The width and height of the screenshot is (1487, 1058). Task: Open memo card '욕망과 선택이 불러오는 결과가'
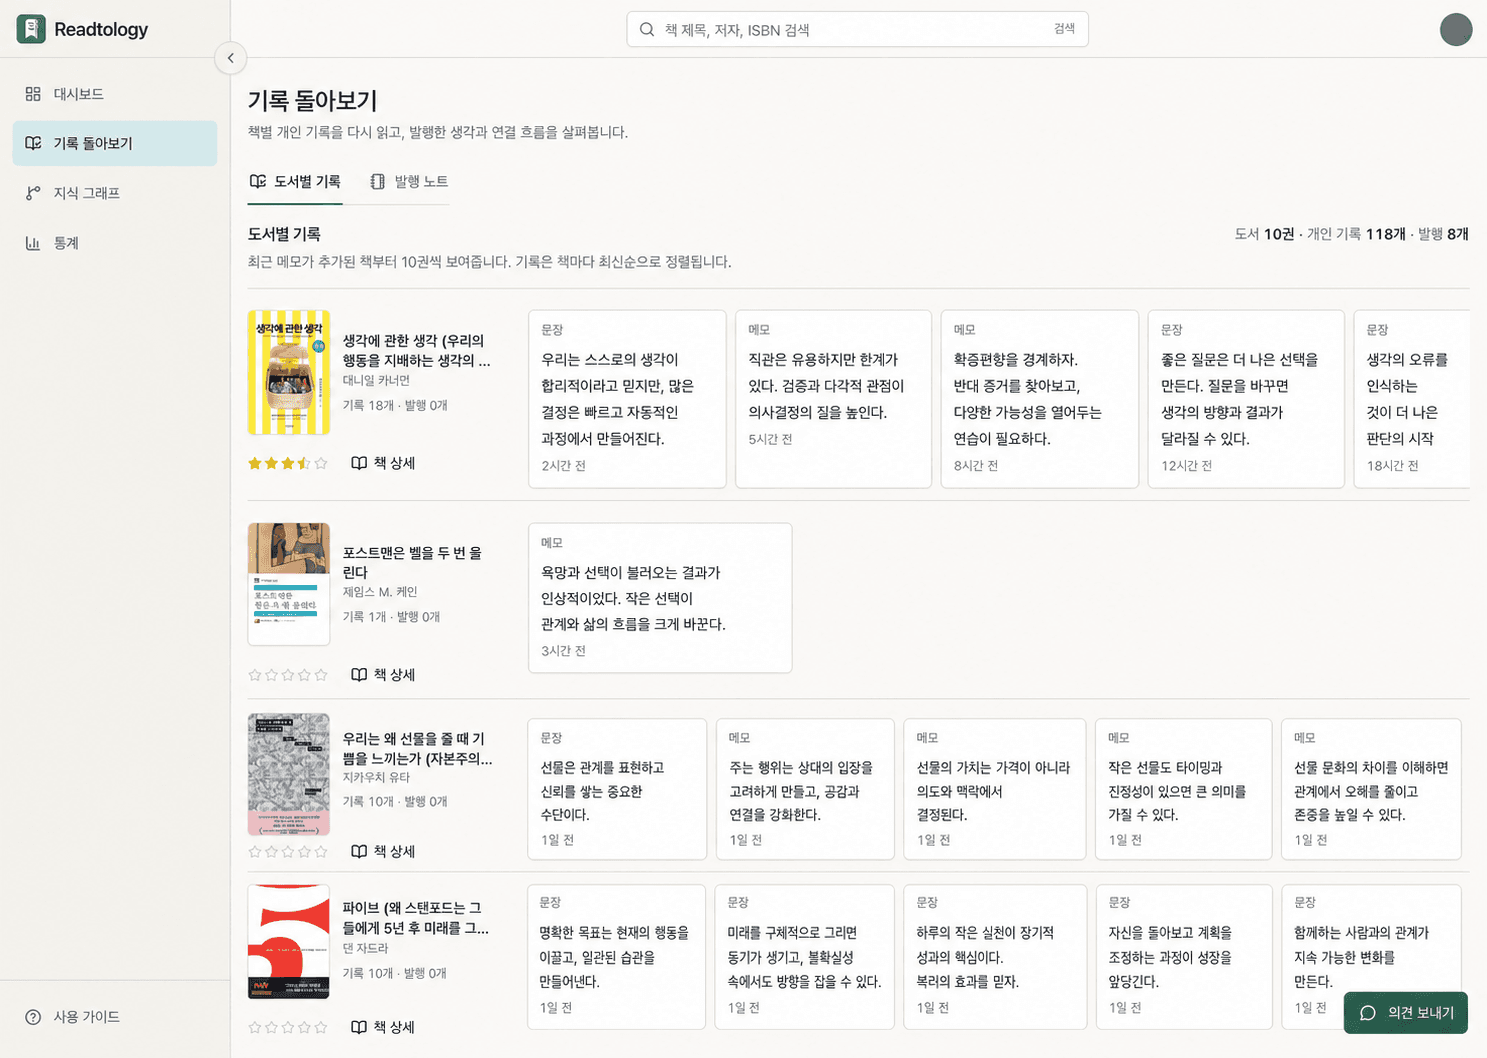(x=660, y=598)
